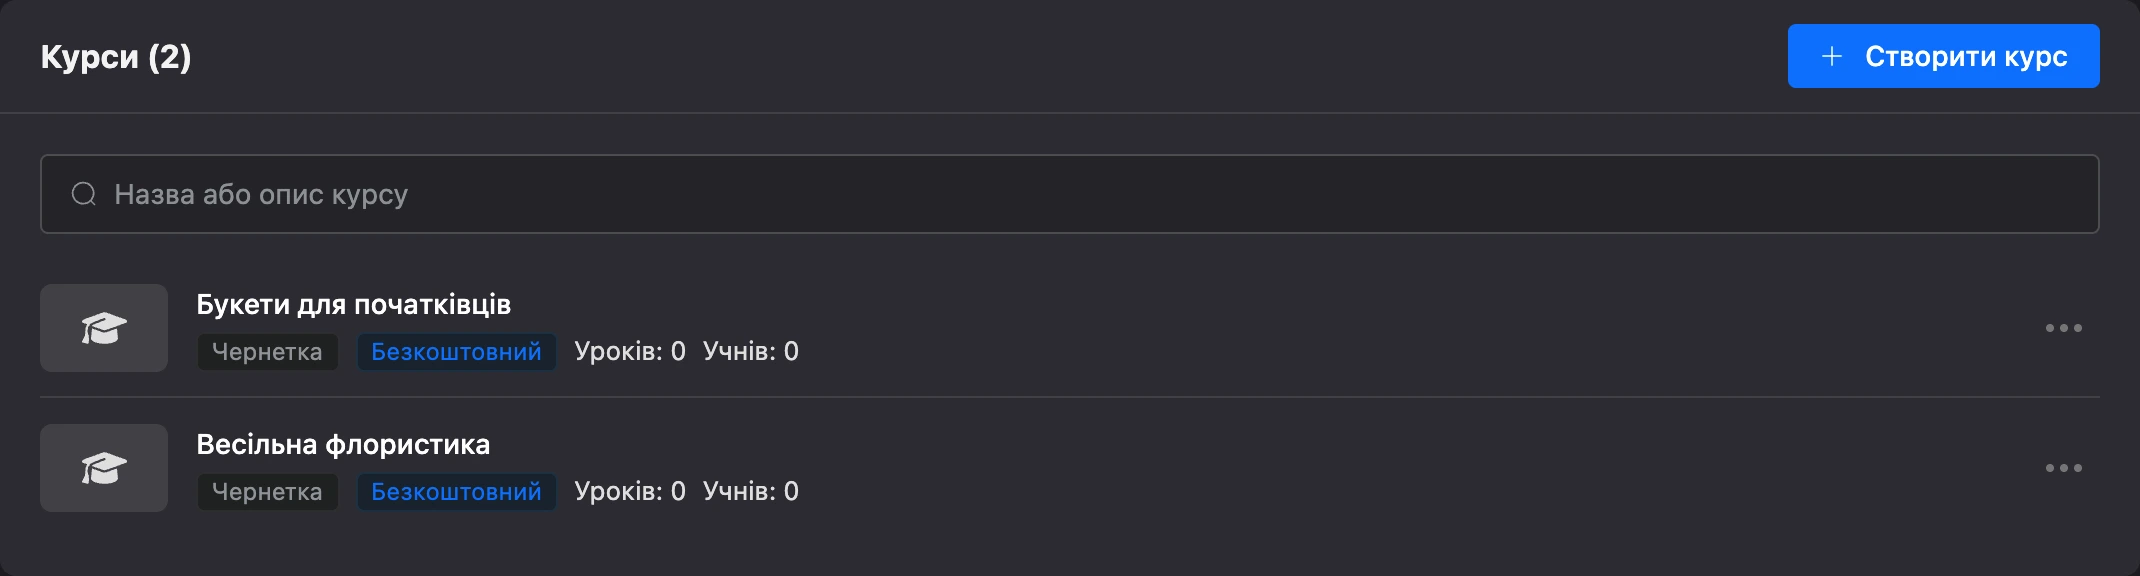
Task: Click Учнів: 0 for Букети для початківців
Action: pos(751,351)
